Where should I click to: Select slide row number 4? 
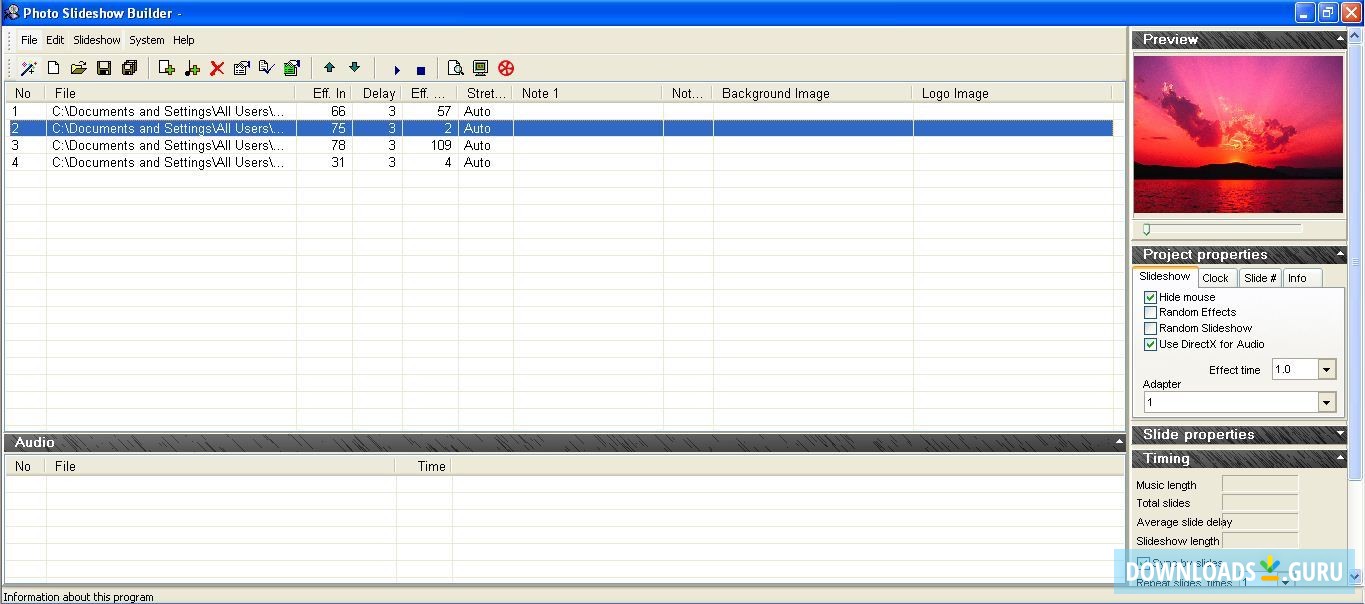tap(559, 162)
